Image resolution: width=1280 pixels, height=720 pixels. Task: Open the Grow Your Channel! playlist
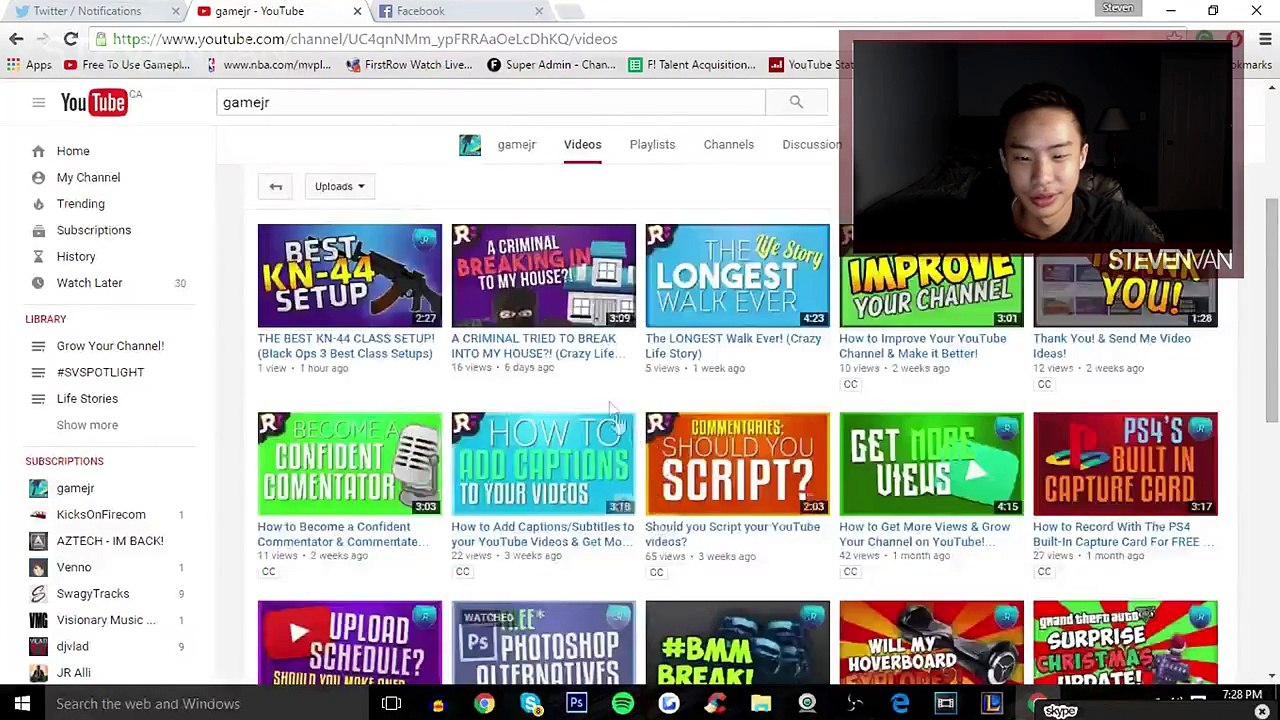point(110,346)
